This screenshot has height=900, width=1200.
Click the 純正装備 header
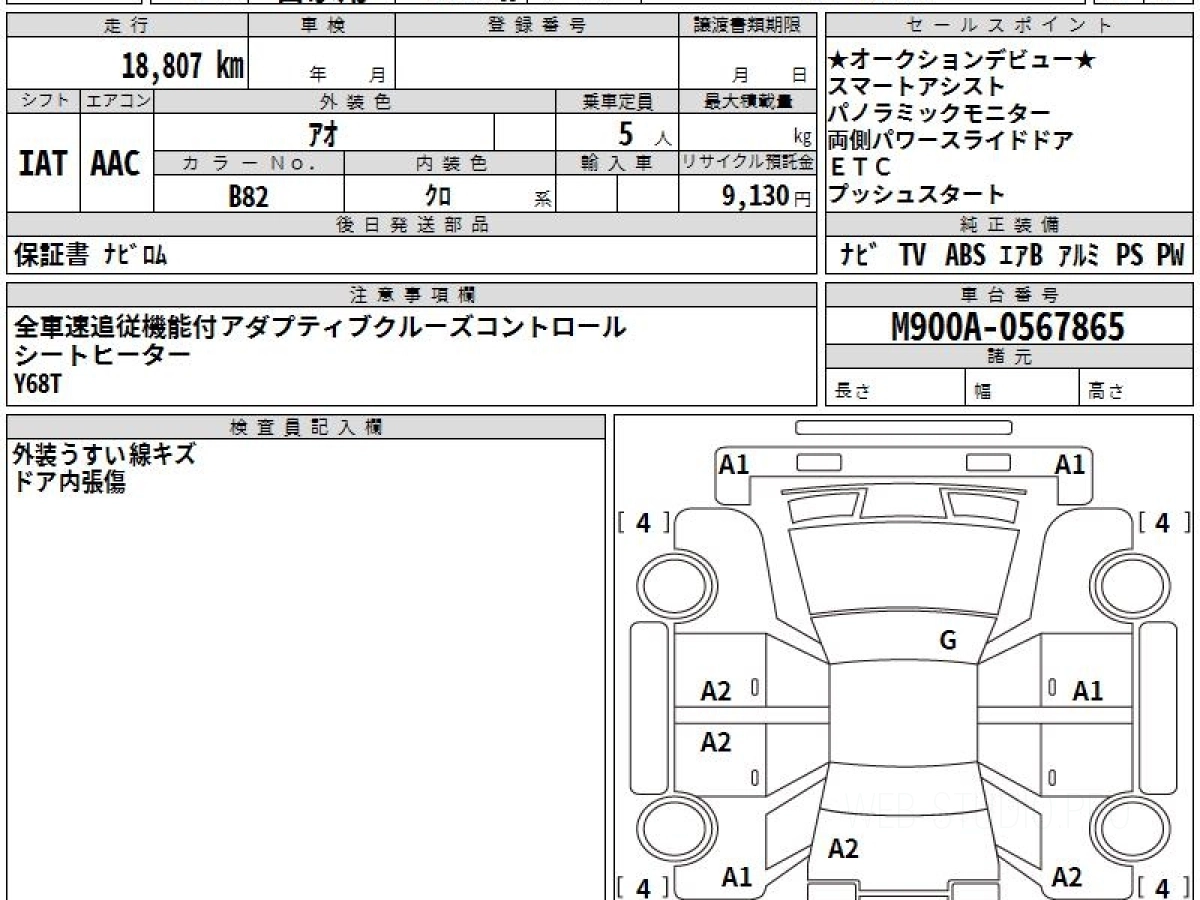(1009, 225)
